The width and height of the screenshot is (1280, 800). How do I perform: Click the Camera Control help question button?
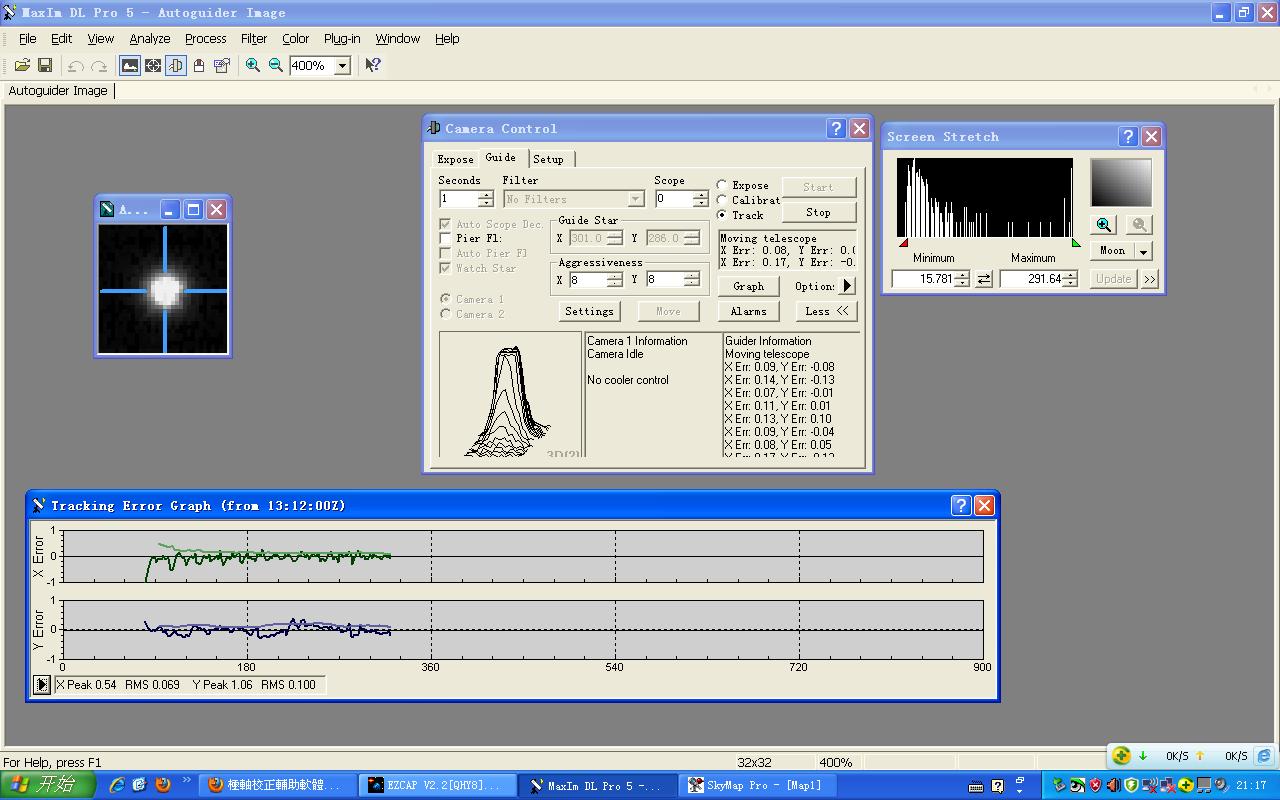[836, 128]
